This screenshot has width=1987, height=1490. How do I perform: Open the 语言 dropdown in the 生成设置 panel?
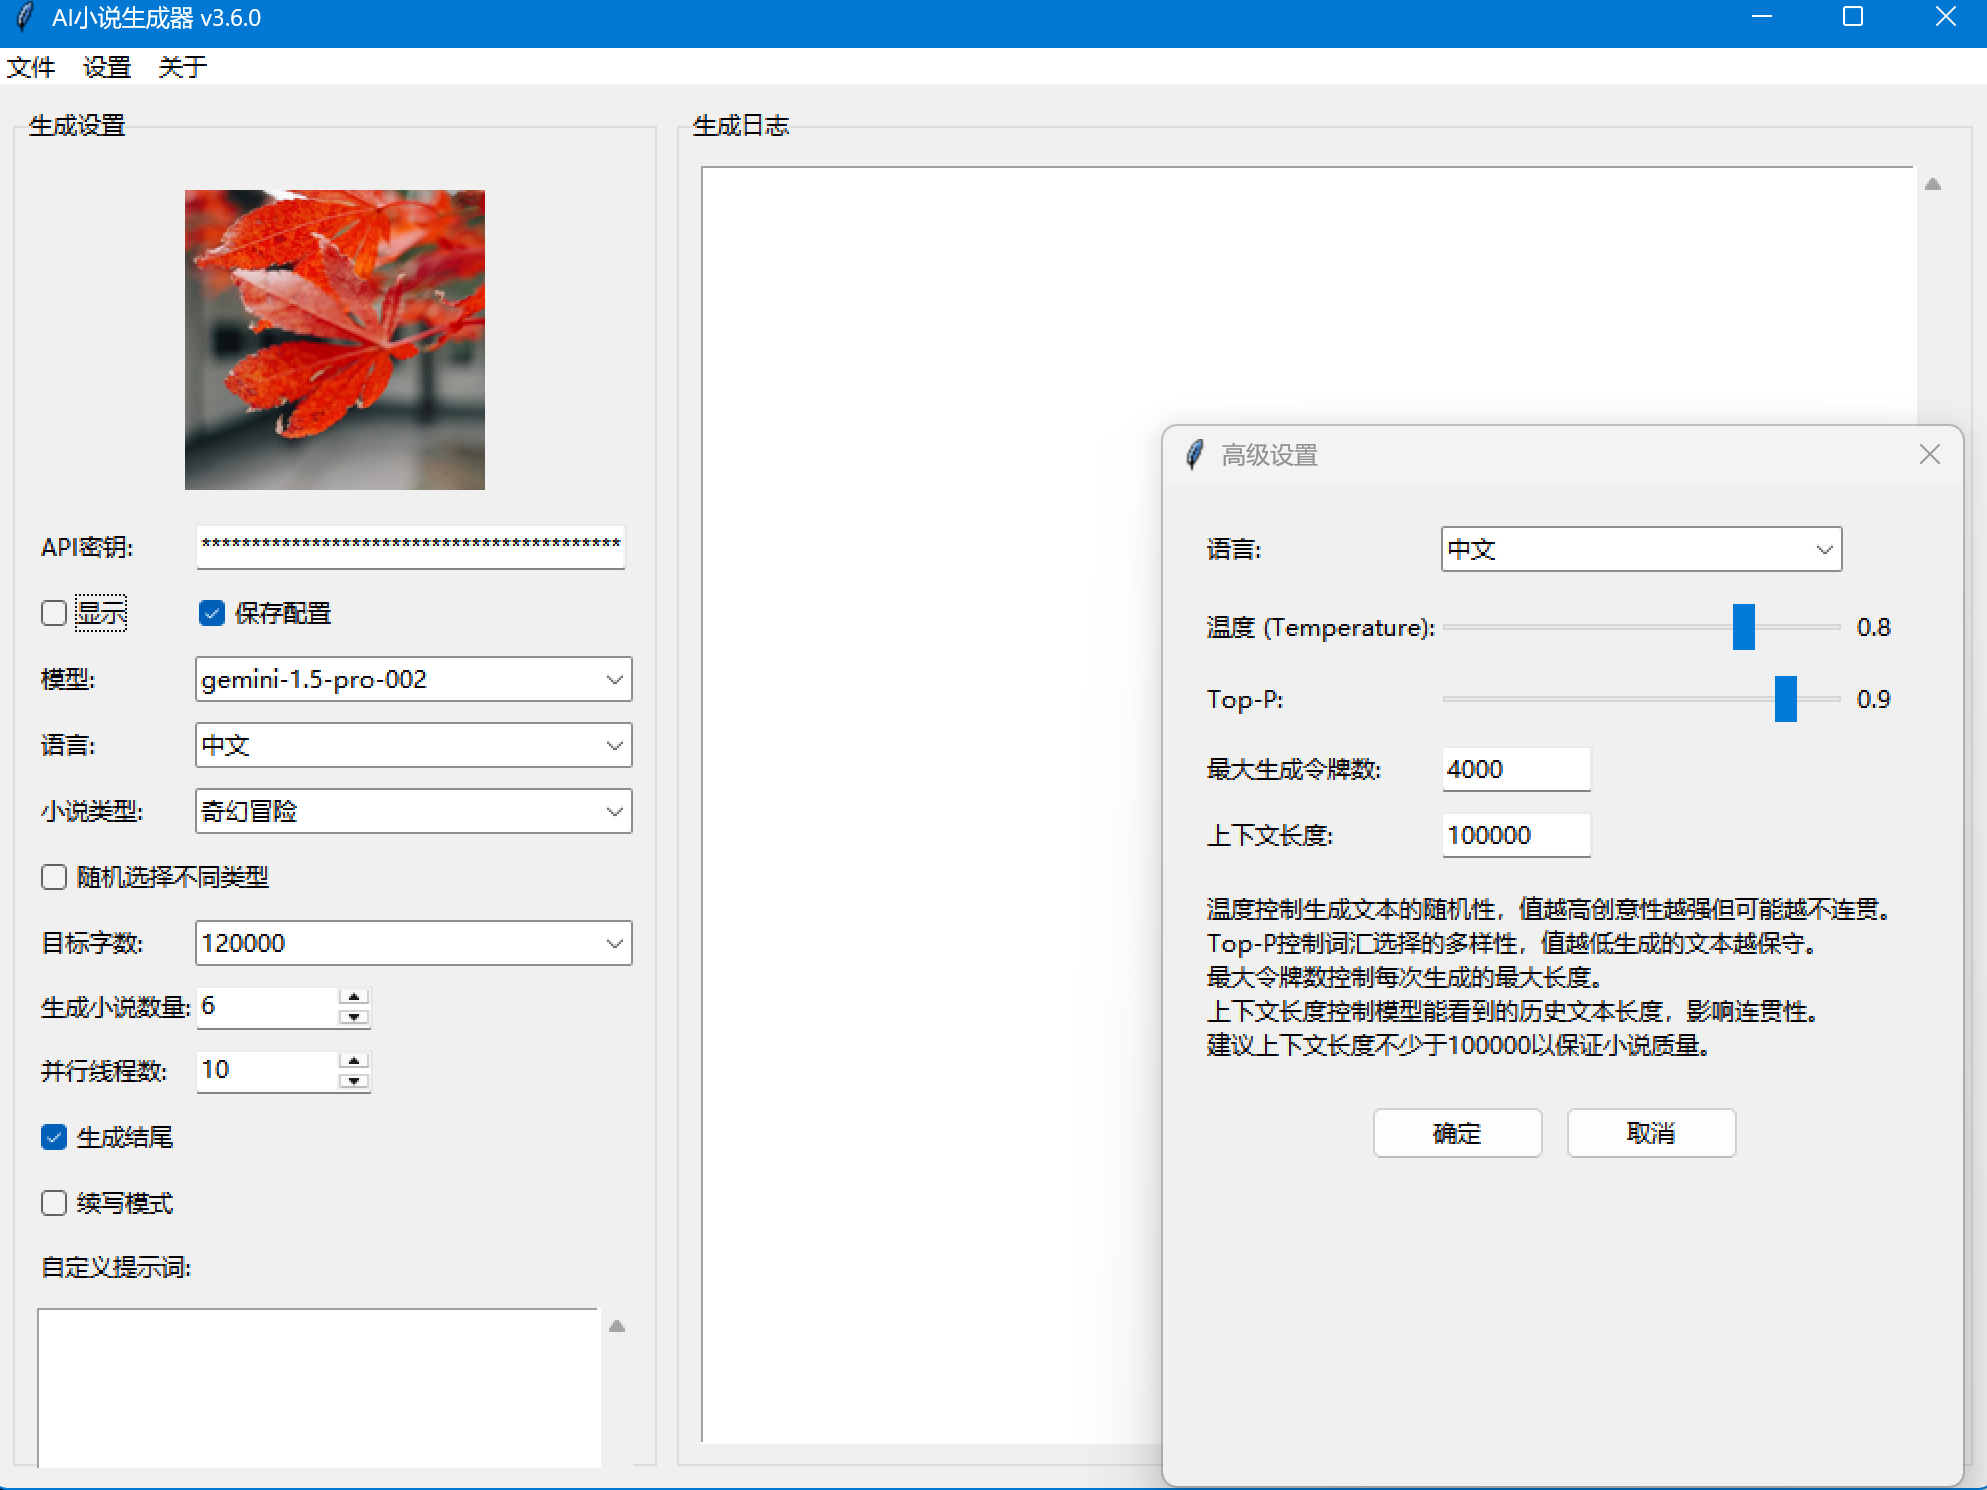[x=414, y=745]
